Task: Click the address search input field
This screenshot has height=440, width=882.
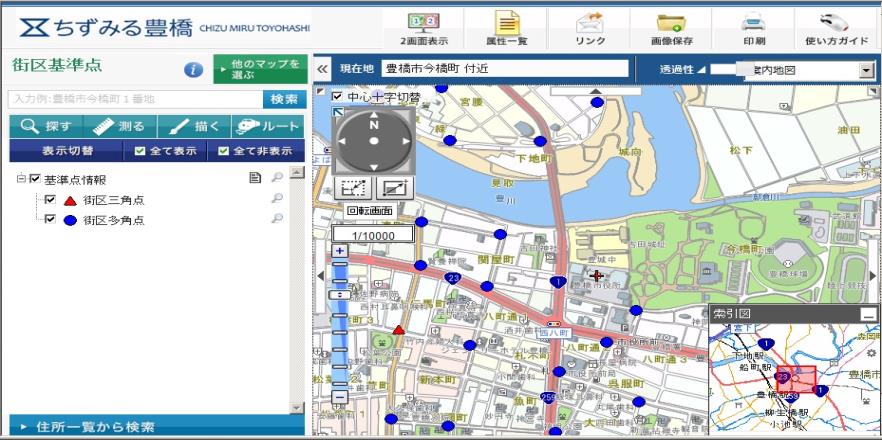Action: 134,99
